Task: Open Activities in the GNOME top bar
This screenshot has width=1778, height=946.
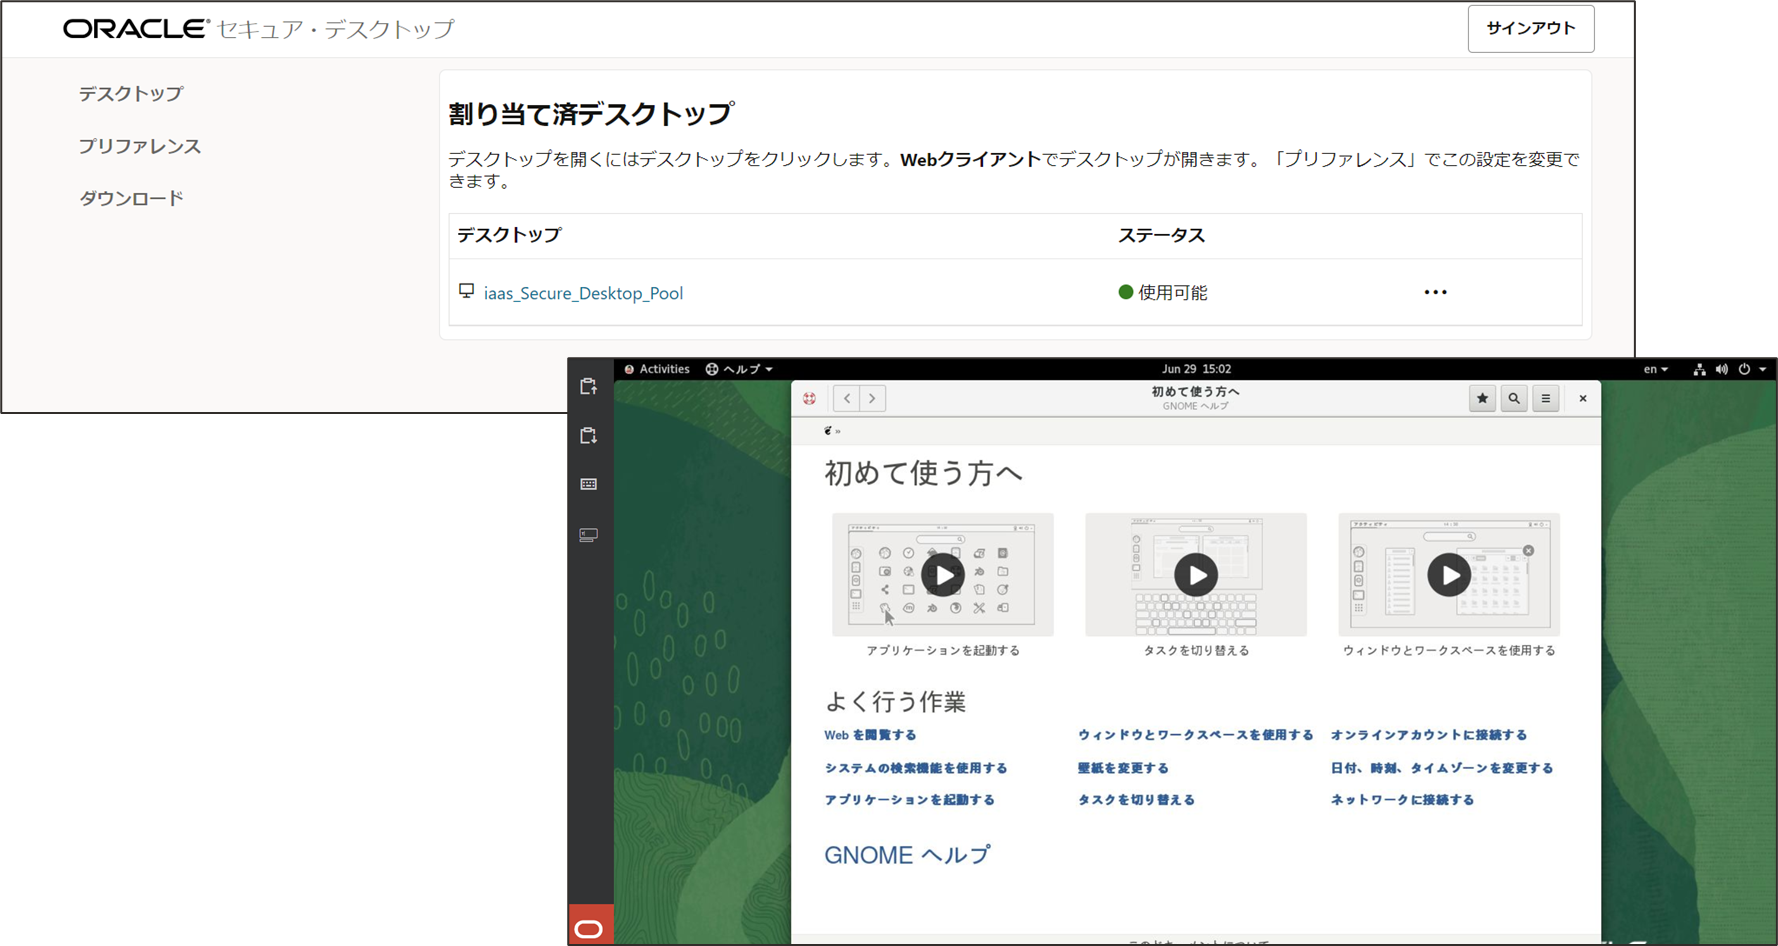Action: 657,369
